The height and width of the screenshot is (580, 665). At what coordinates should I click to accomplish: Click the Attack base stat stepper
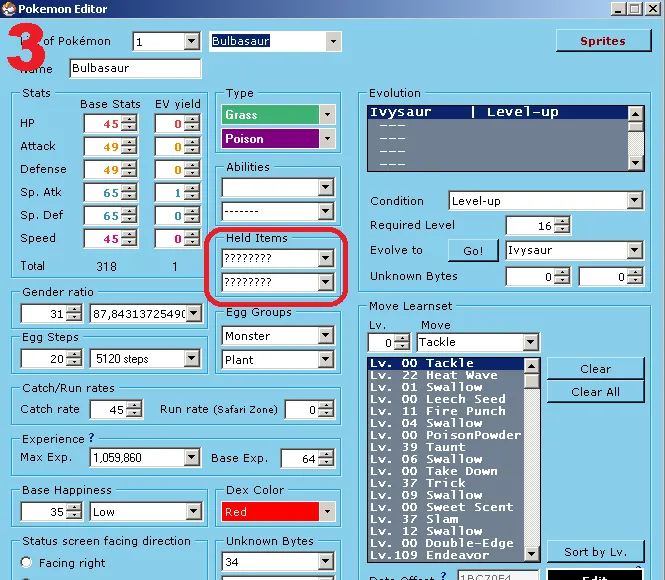[129, 147]
